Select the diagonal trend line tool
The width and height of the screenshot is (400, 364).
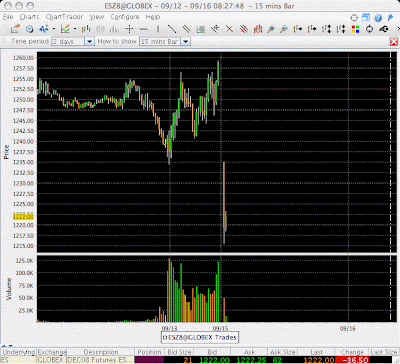click(172, 29)
